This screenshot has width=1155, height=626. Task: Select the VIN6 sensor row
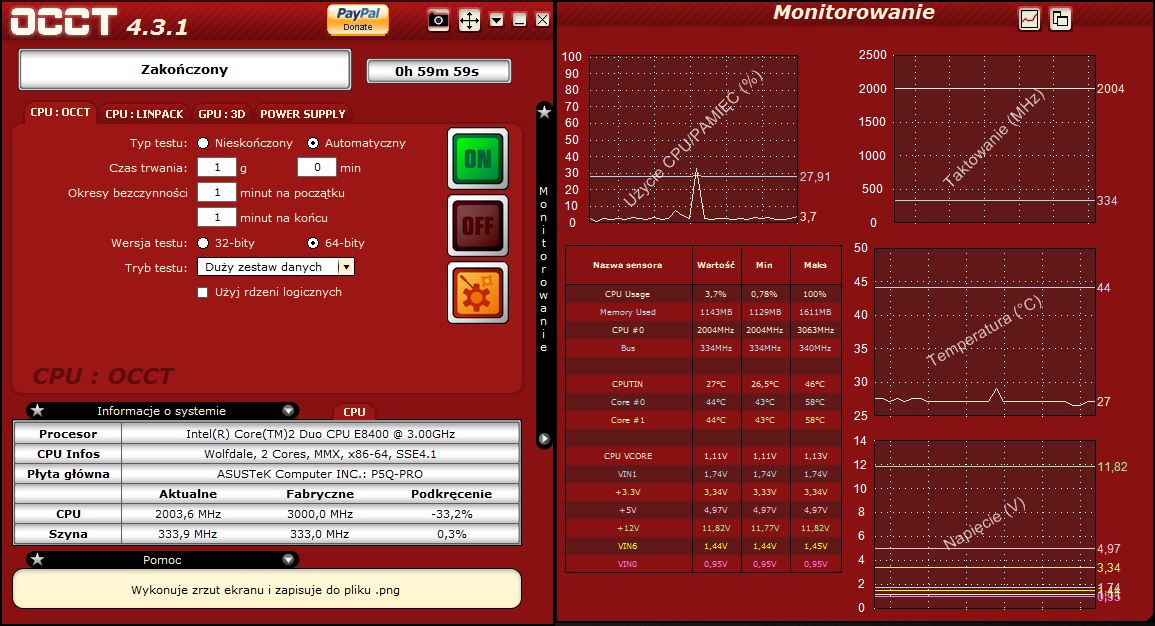(x=703, y=546)
